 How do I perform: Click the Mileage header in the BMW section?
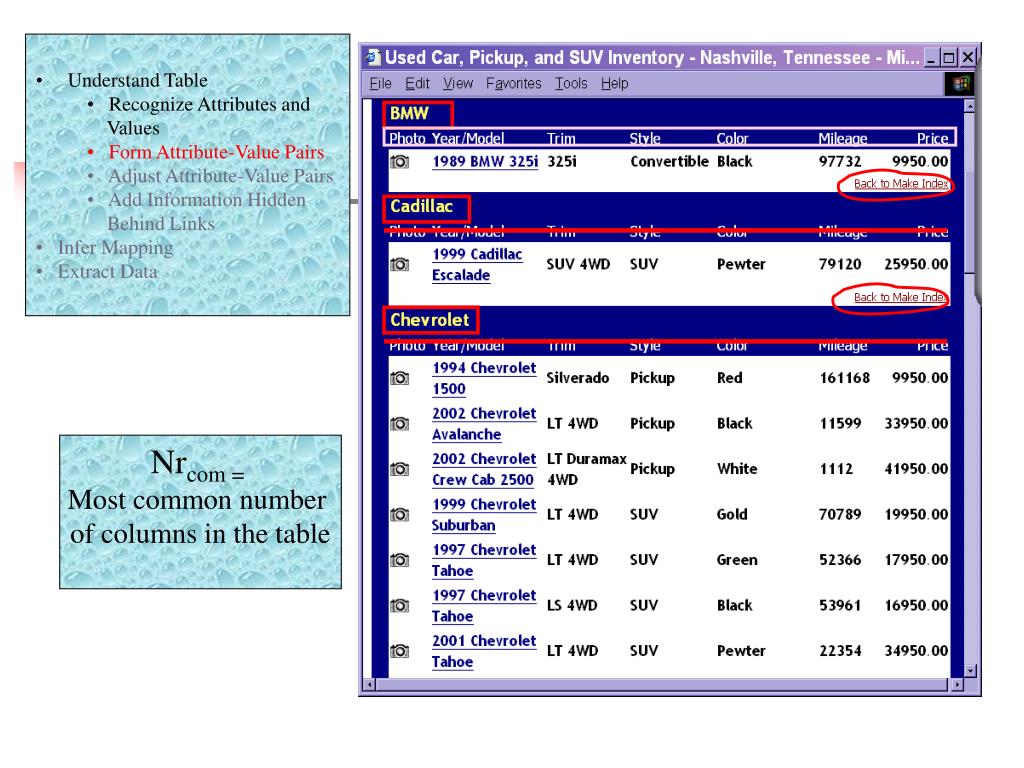click(842, 138)
